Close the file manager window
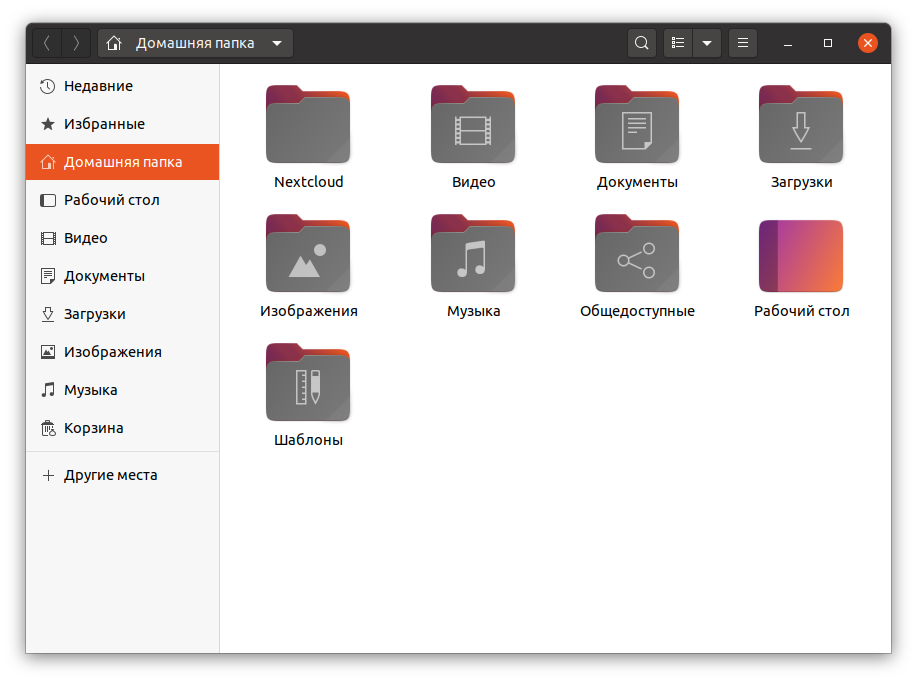Screen dimensions: 917x682 point(867,43)
